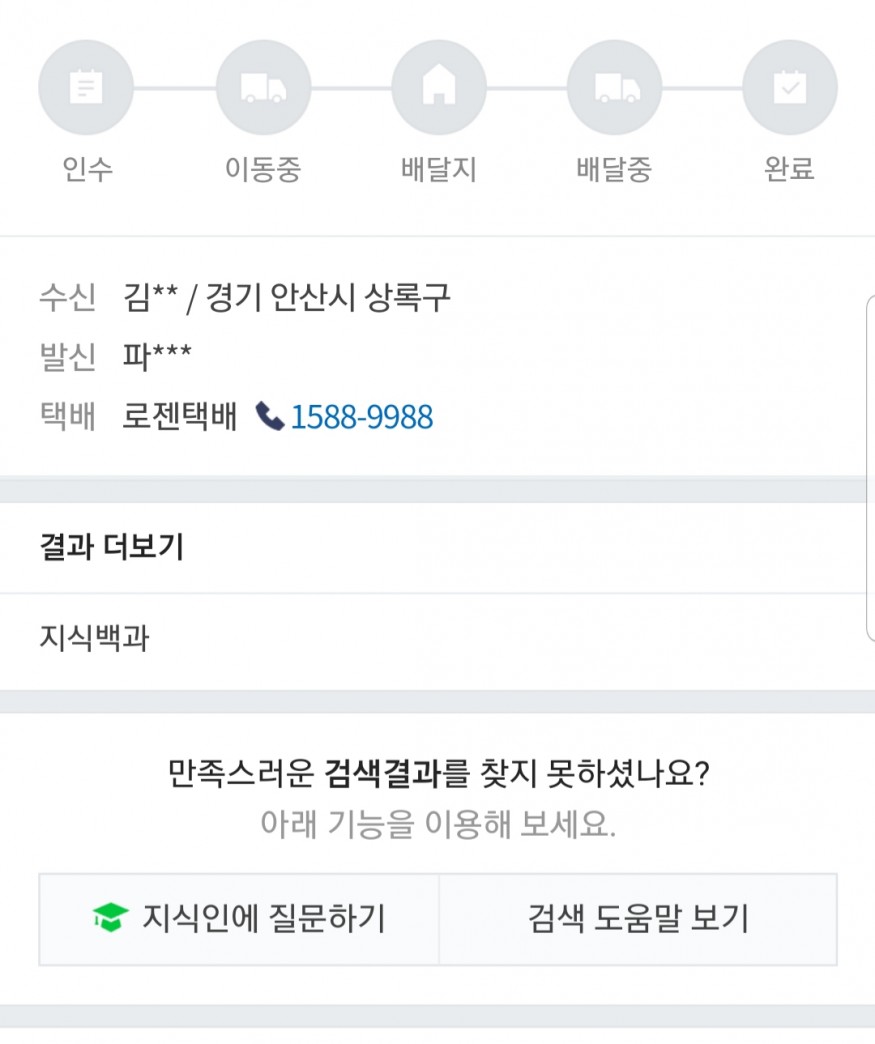Click the 결과 더보기 heading

112,547
